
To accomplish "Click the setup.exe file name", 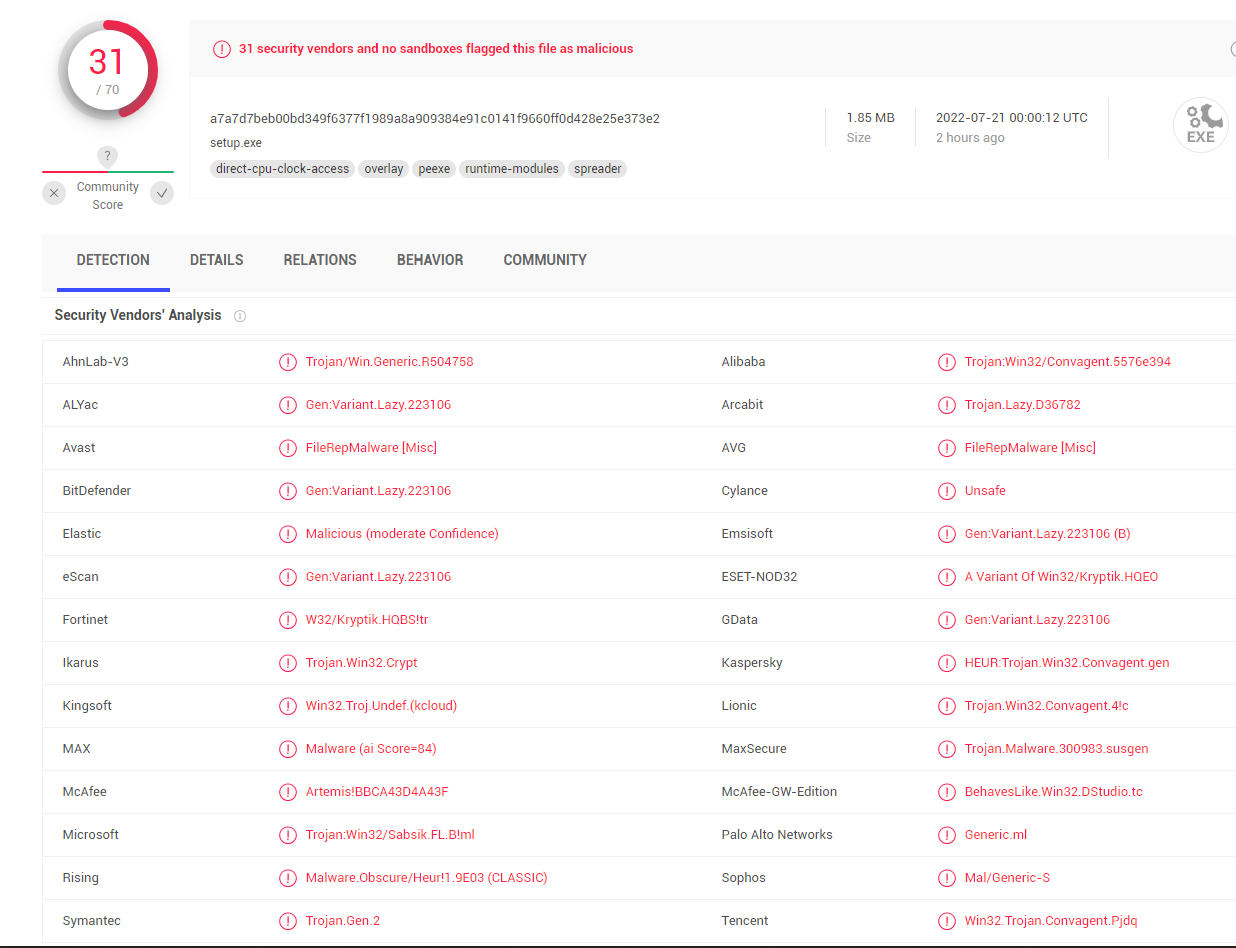I will (236, 143).
